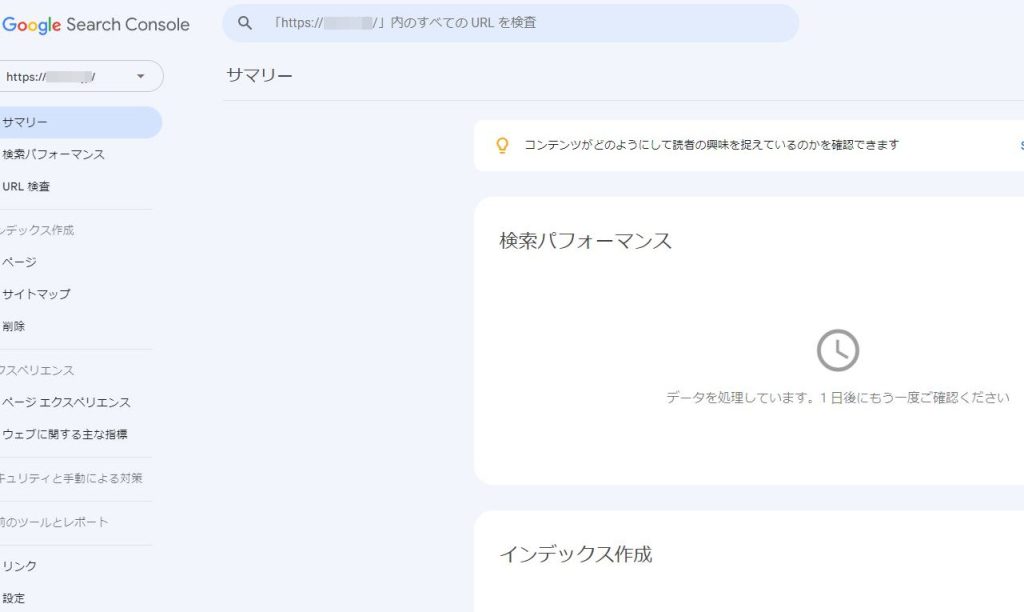
Task: Expand セキュリティと手動による対策 section
Action: click(x=72, y=478)
